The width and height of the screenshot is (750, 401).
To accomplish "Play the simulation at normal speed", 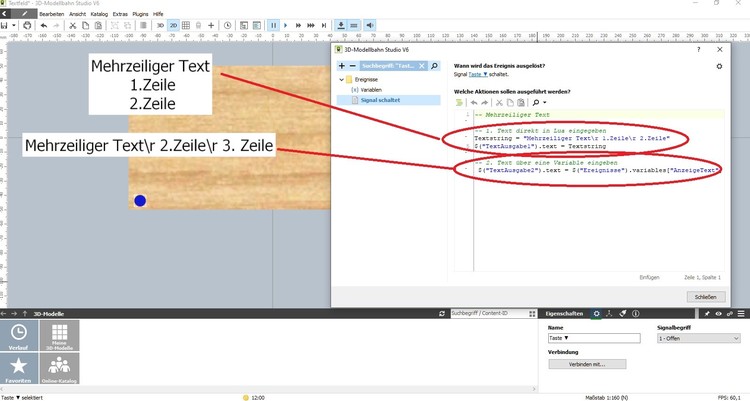I will [x=286, y=25].
